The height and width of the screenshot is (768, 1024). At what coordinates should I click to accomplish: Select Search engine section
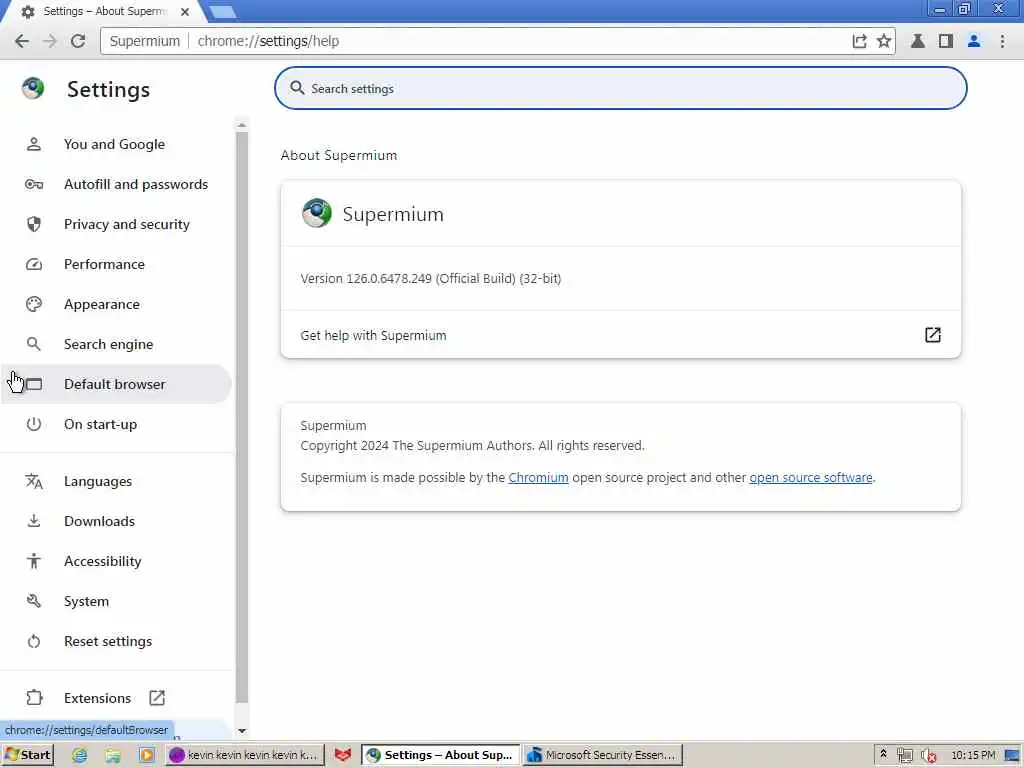pos(115,344)
